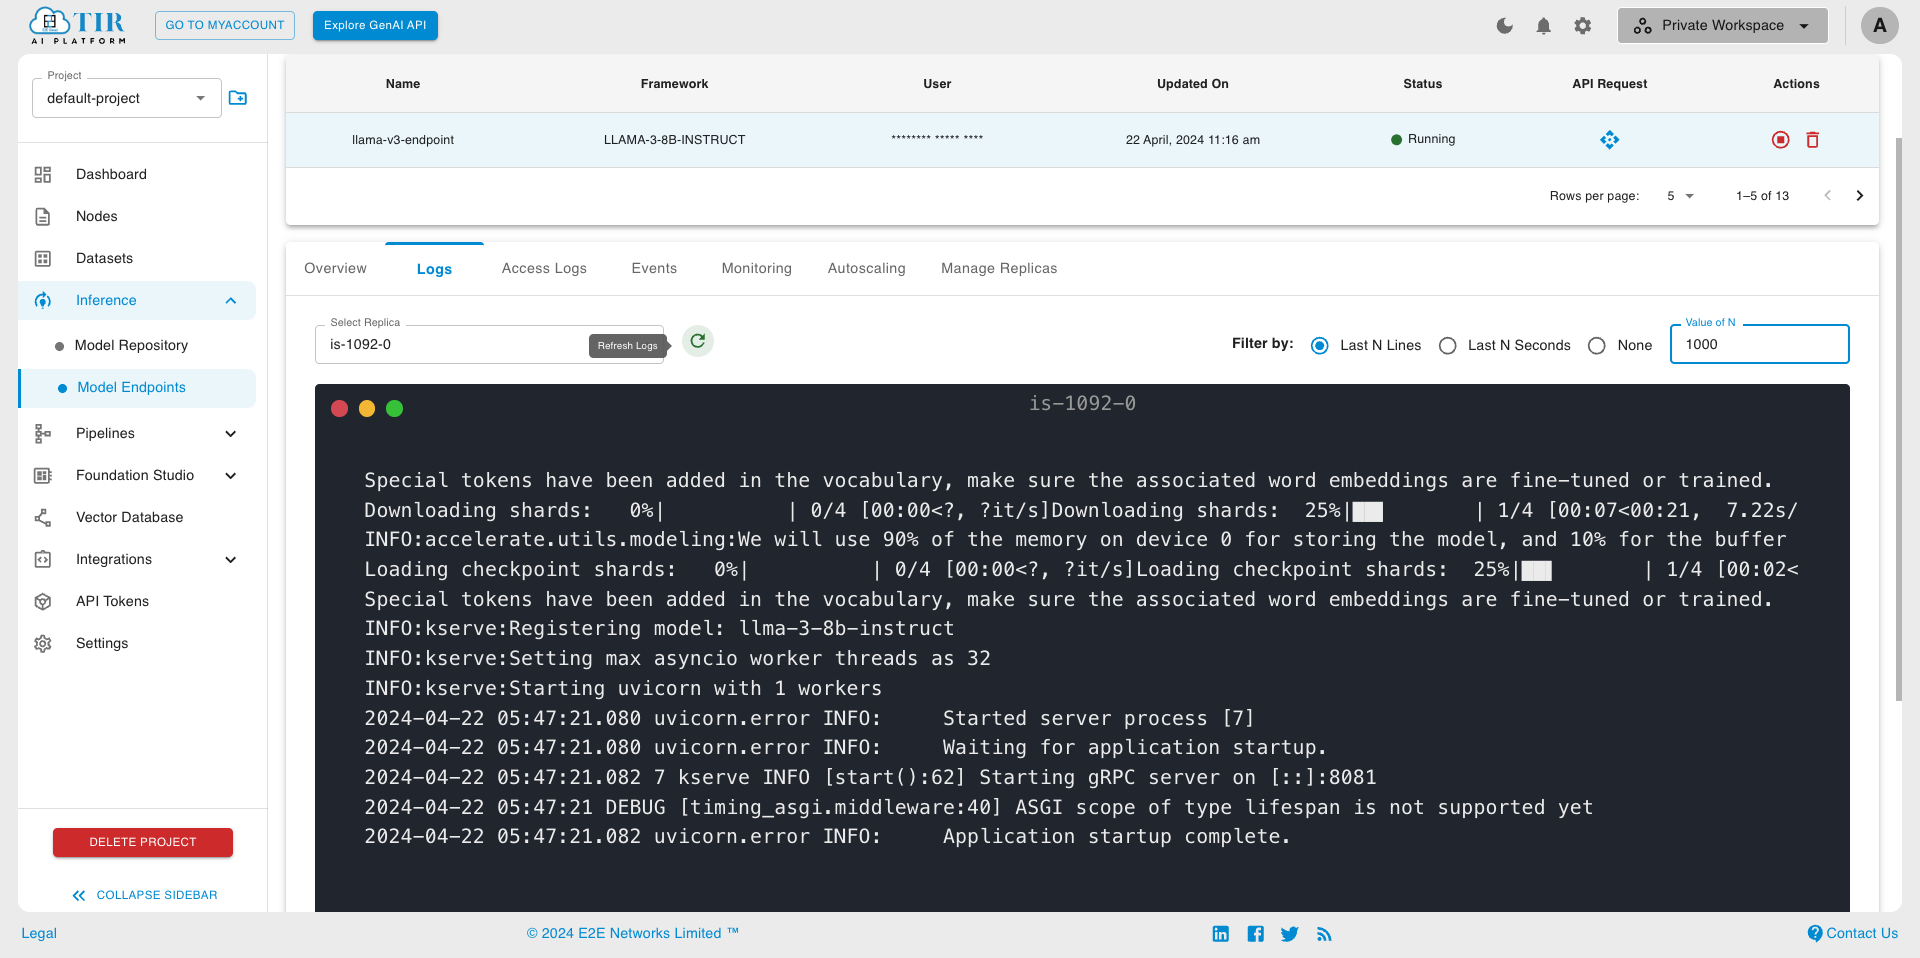This screenshot has height=958, width=1920.
Task: Select the Last N Lines radio button
Action: click(1320, 345)
